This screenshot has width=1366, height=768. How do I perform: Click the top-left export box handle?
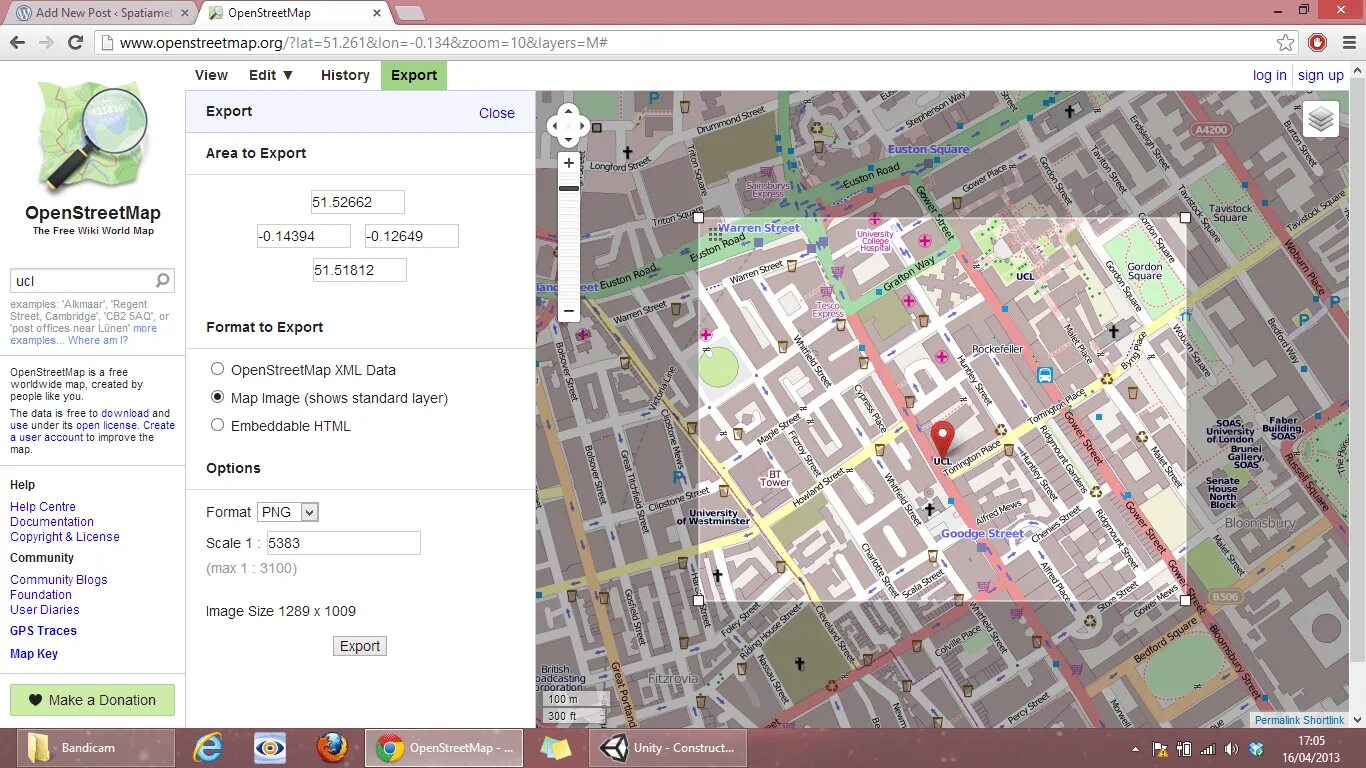(699, 217)
